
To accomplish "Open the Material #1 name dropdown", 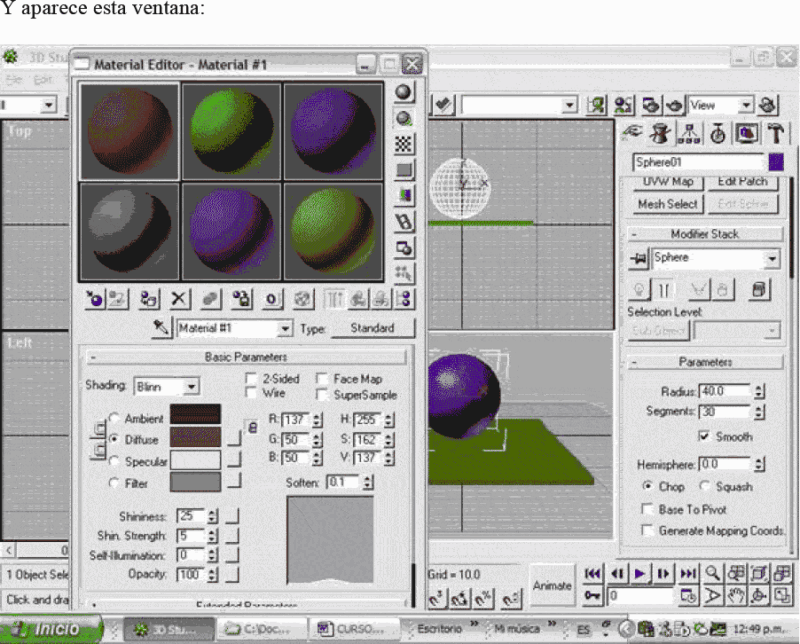I will click(x=285, y=328).
